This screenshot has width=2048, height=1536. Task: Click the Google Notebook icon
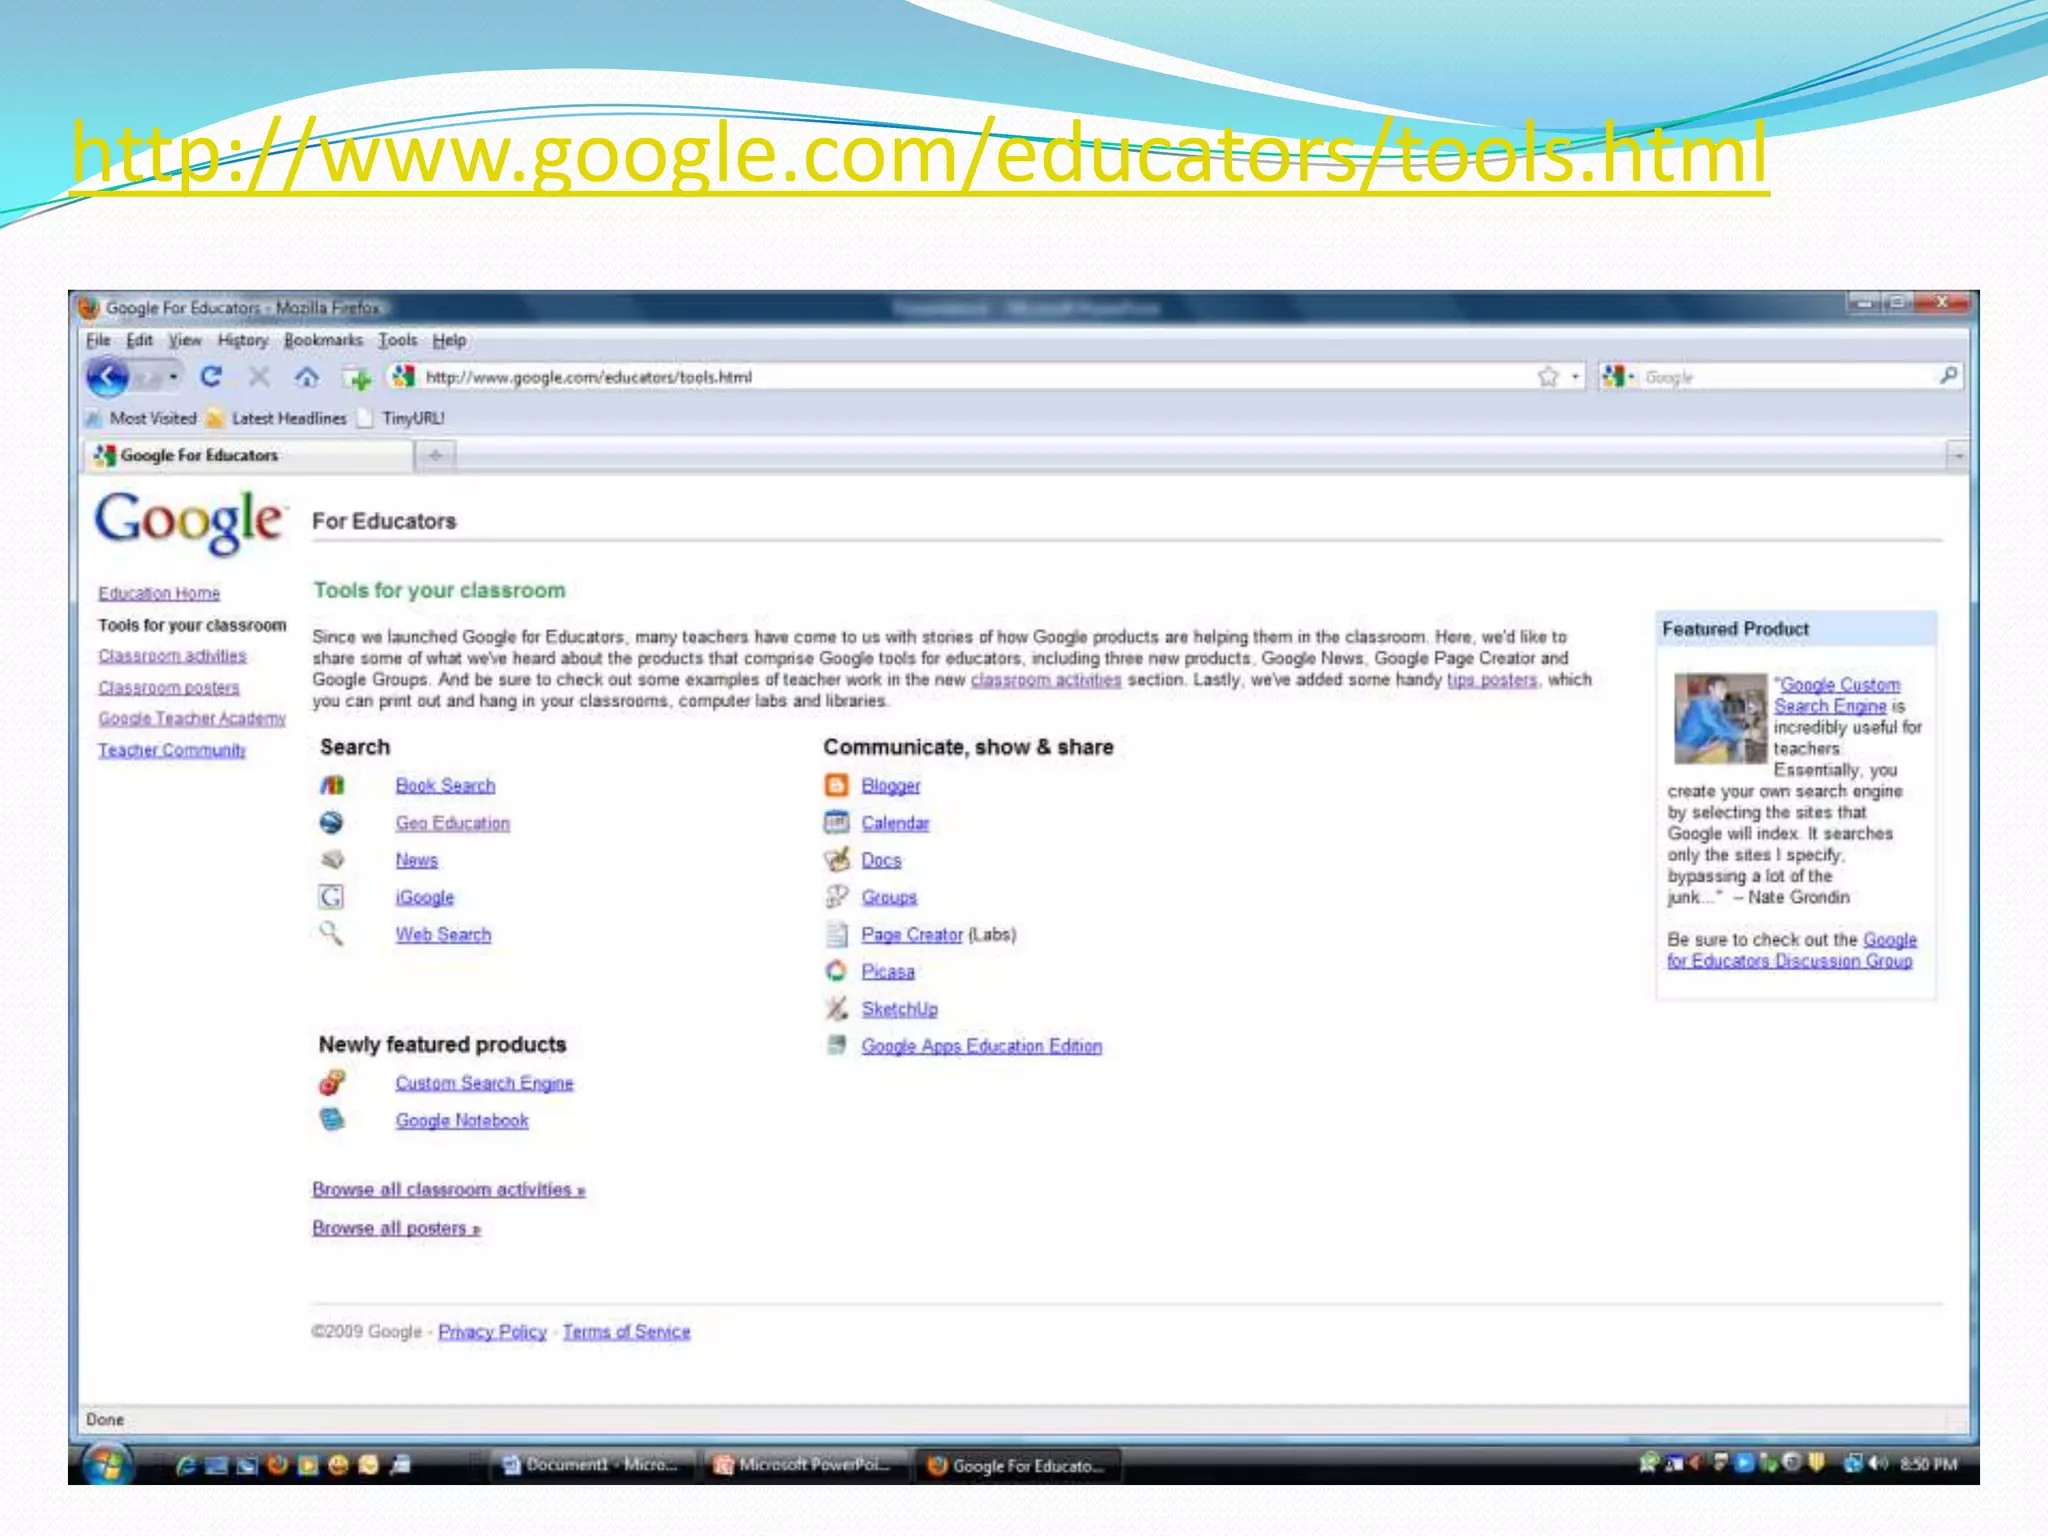click(x=332, y=1120)
